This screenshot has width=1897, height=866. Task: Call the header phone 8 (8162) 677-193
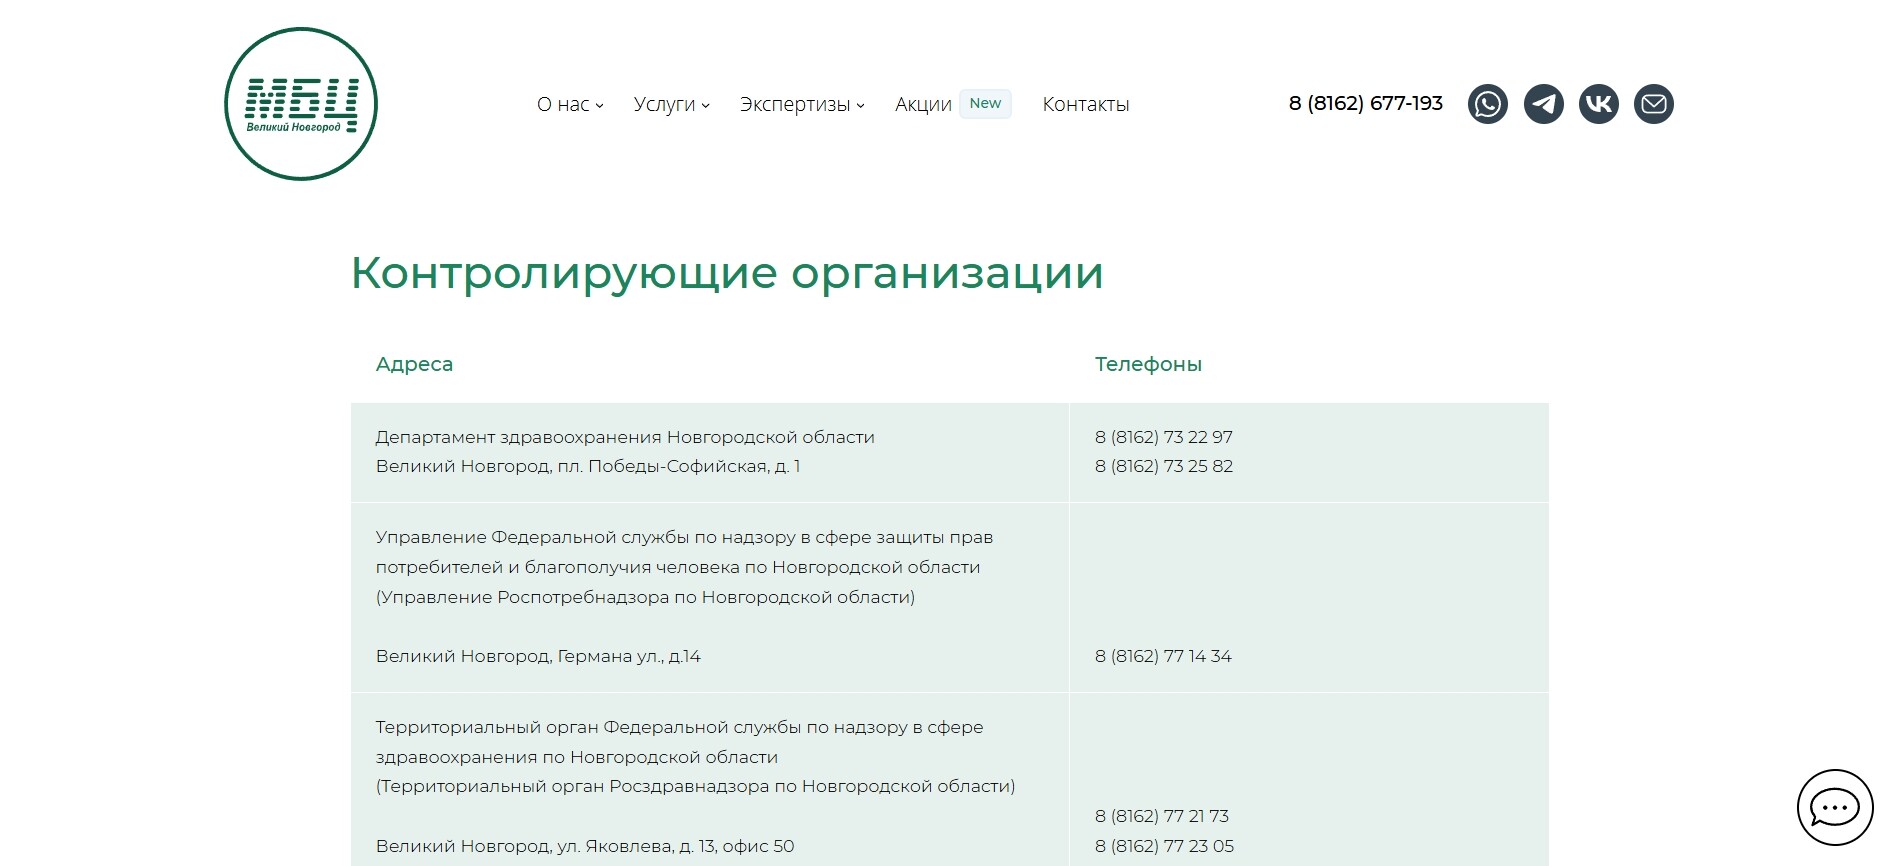(x=1365, y=103)
